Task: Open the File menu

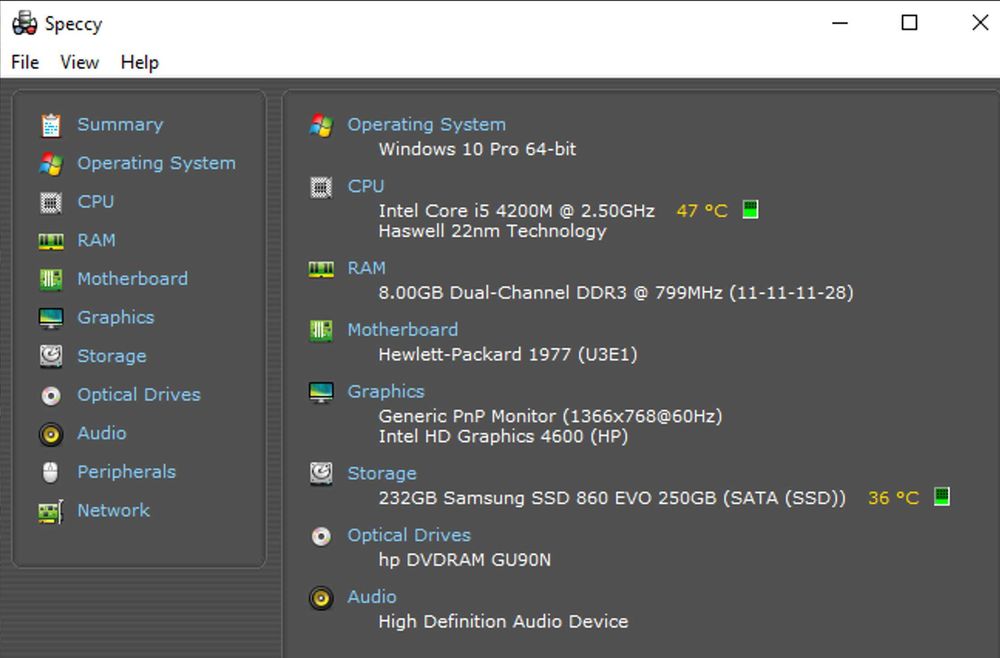Action: click(25, 62)
